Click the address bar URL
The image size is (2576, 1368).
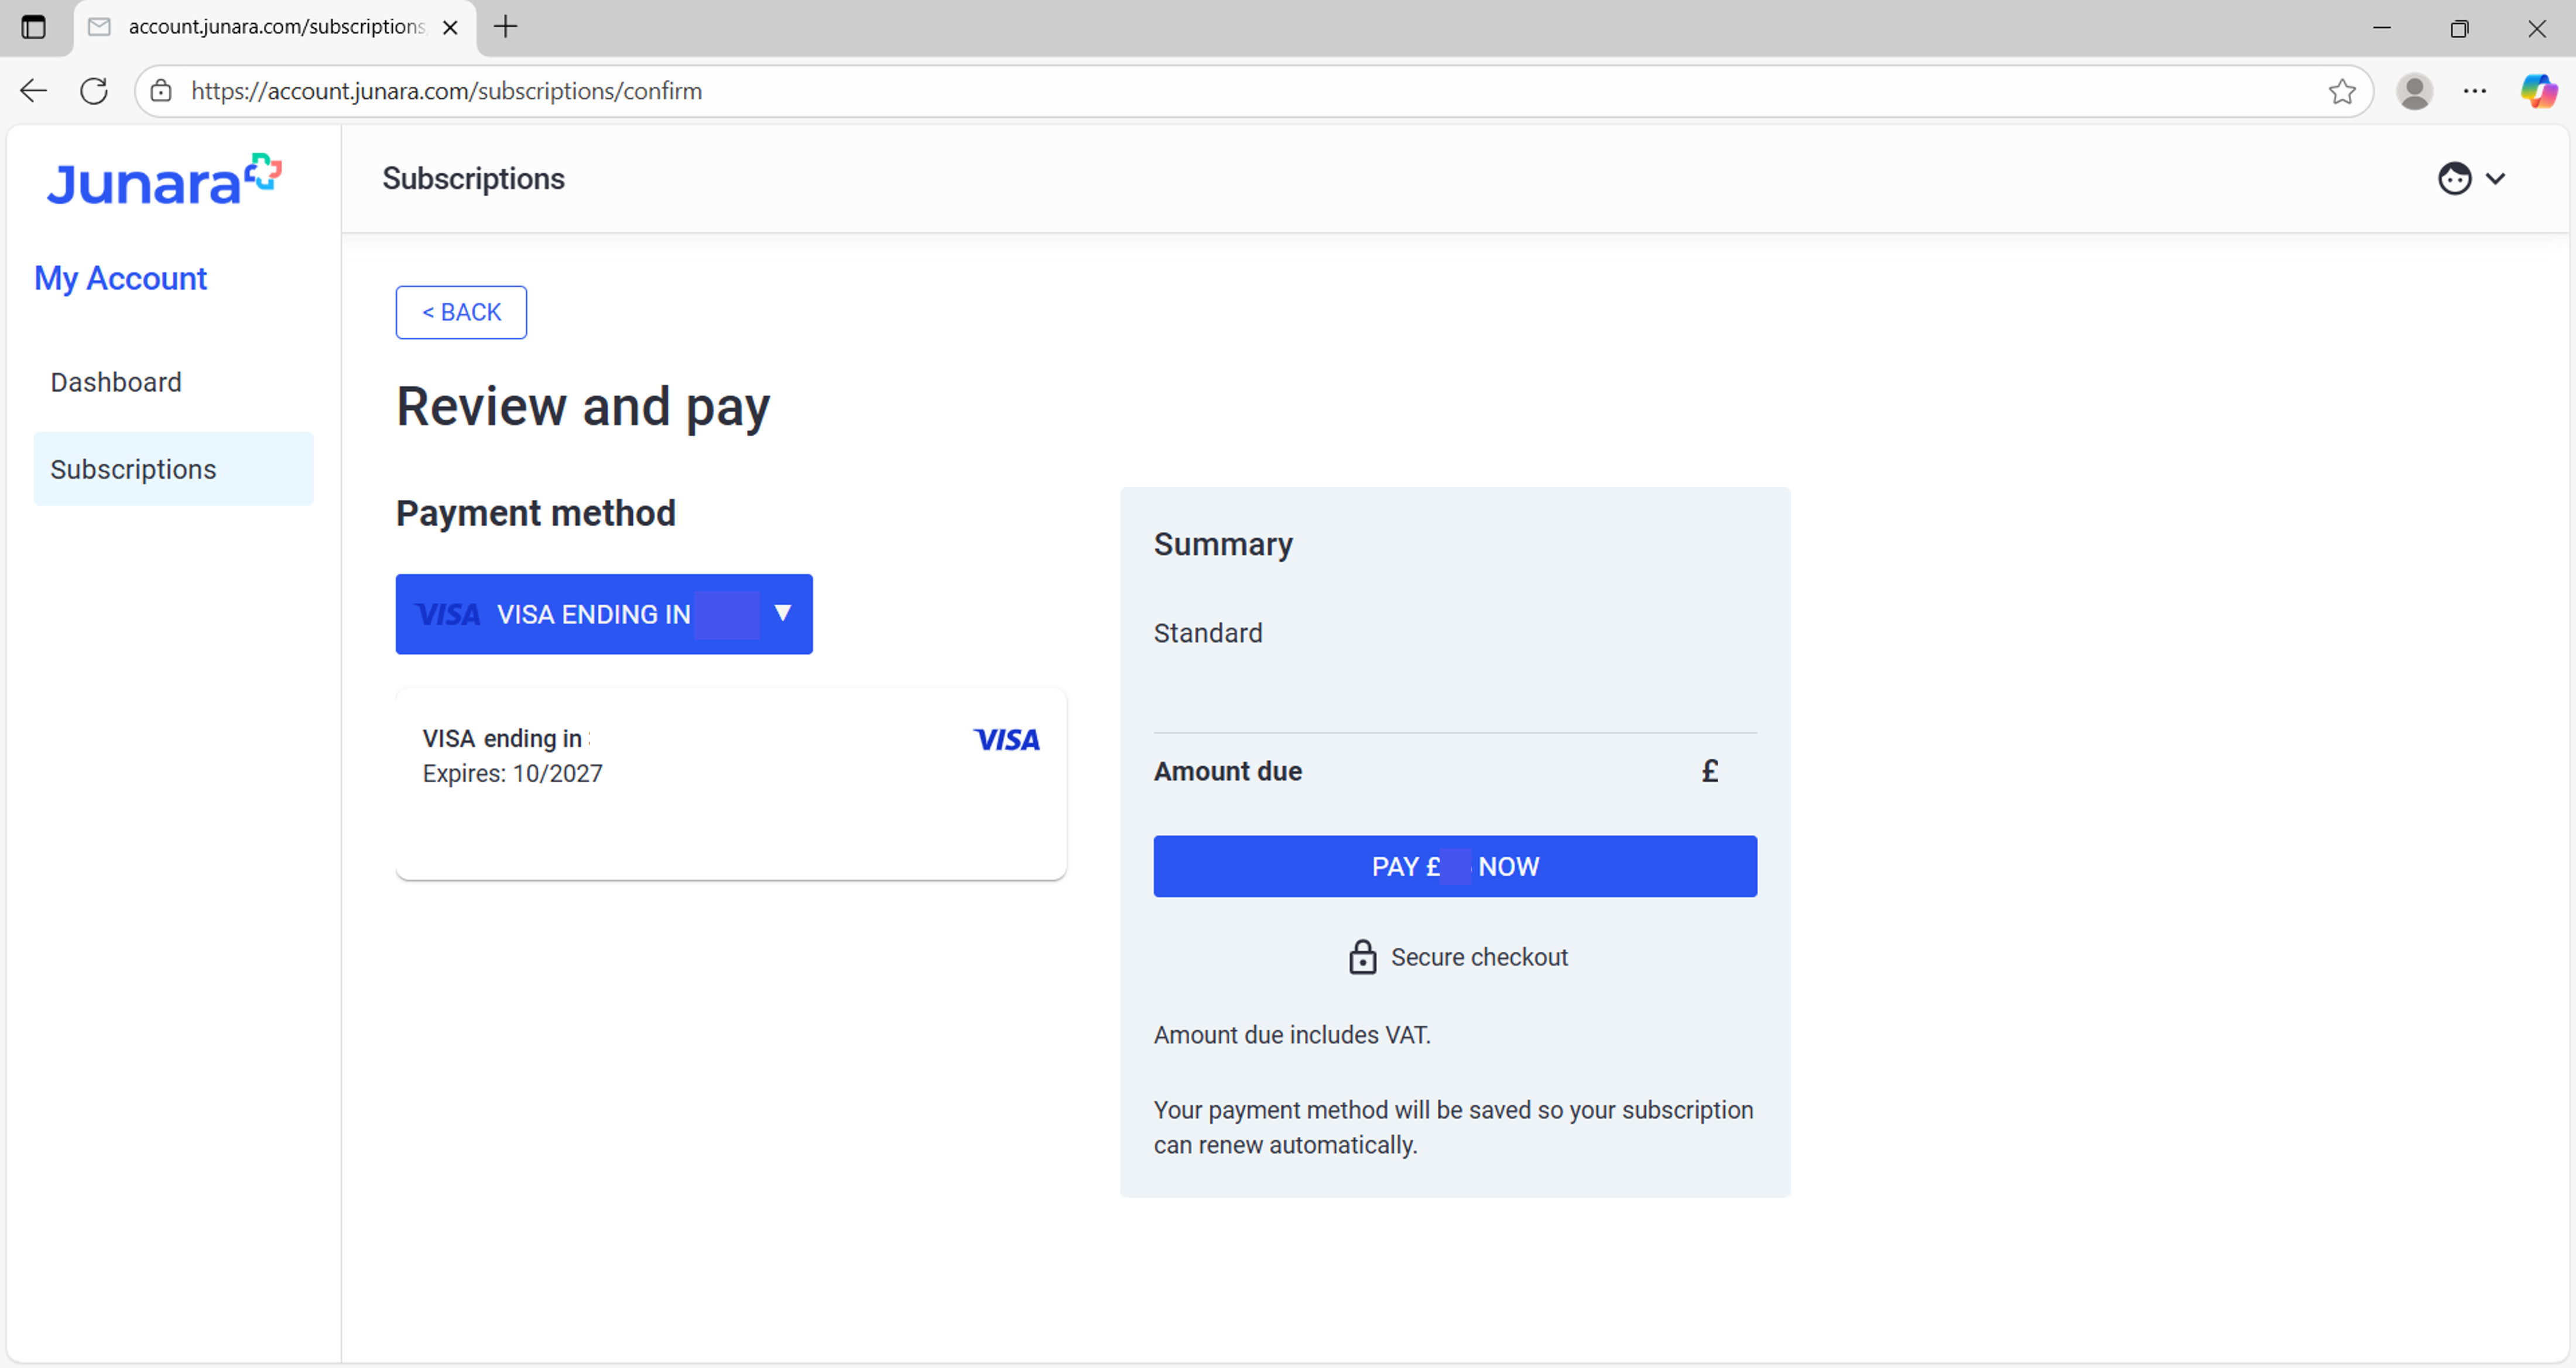(446, 91)
